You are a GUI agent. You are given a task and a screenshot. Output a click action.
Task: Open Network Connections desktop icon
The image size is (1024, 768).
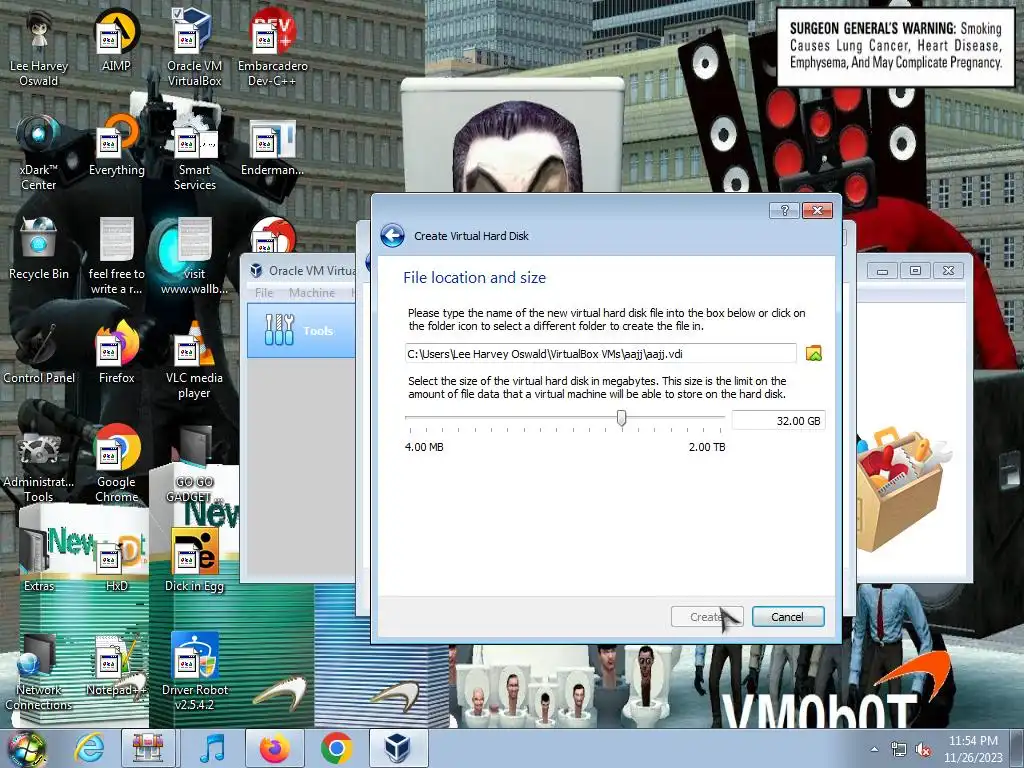click(x=39, y=672)
